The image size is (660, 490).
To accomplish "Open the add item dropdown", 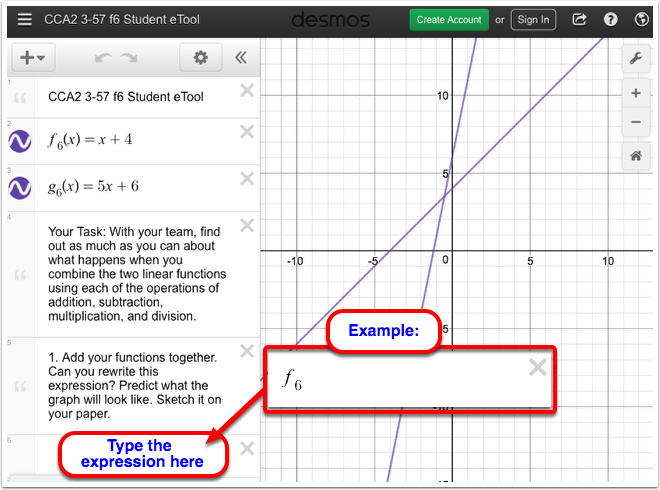I will click(32, 57).
